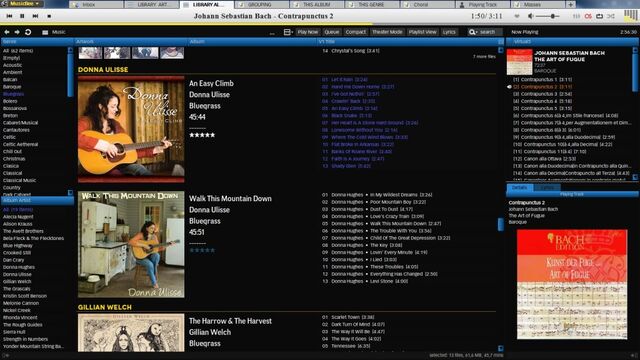Switch to the GROUPING tab
Screen dimensions: 640x360
tap(259, 4)
